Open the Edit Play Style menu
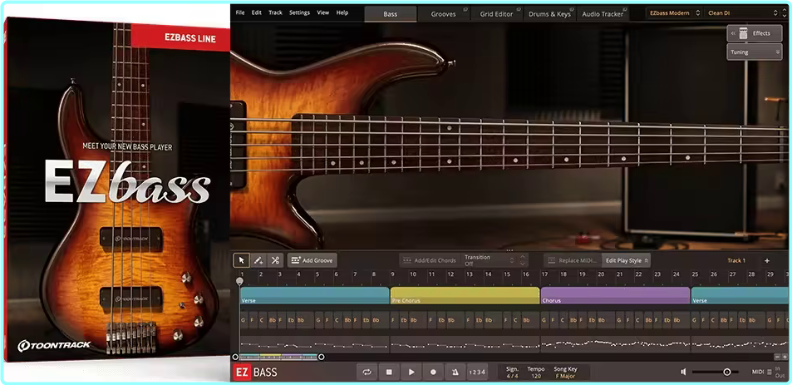The image size is (792, 385). 626,261
